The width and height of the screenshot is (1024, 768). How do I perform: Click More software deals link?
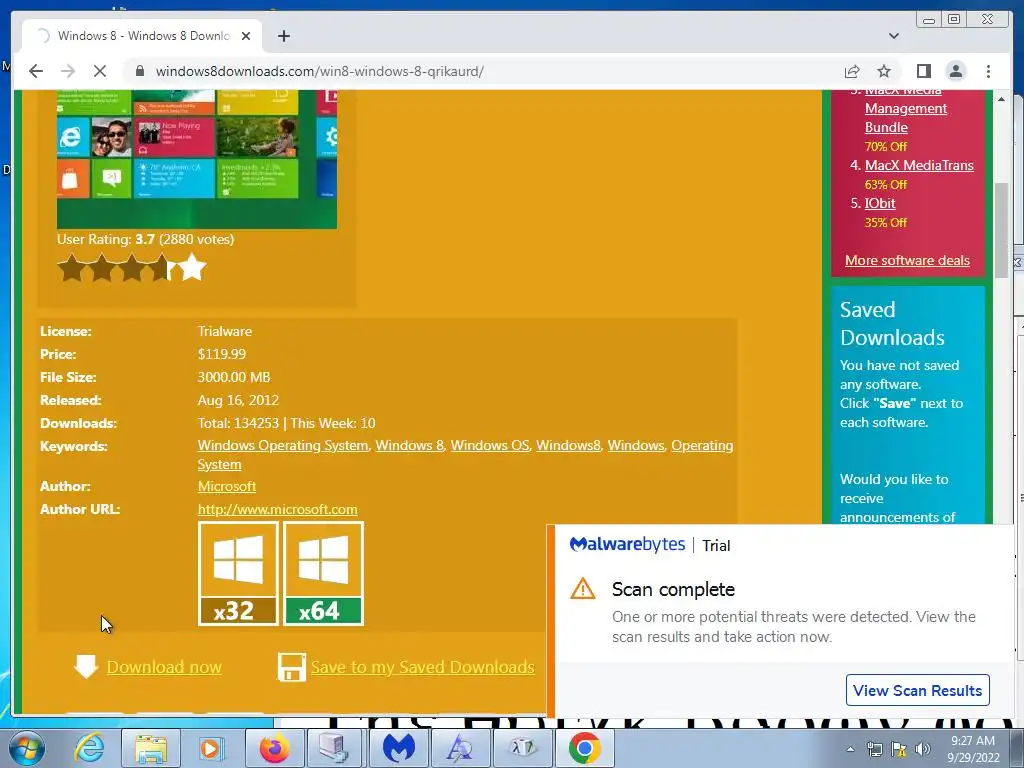pyautogui.click(x=907, y=261)
